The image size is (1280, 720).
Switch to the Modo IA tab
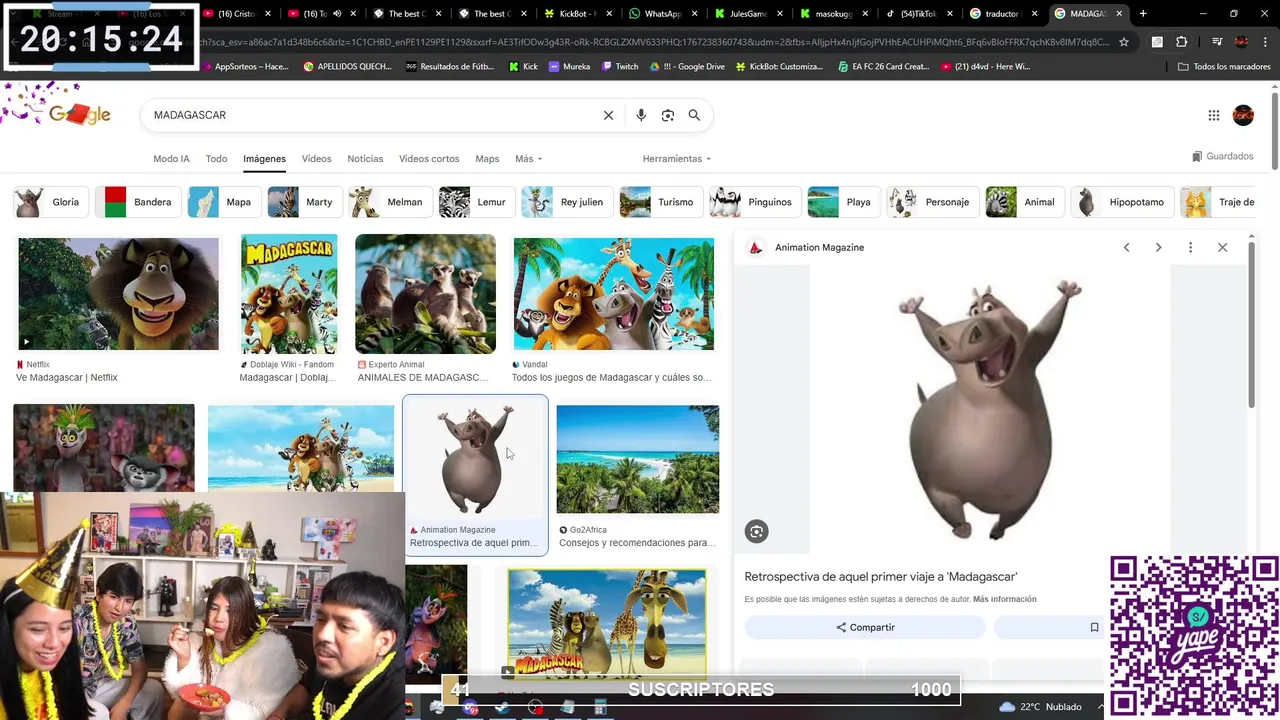click(171, 159)
